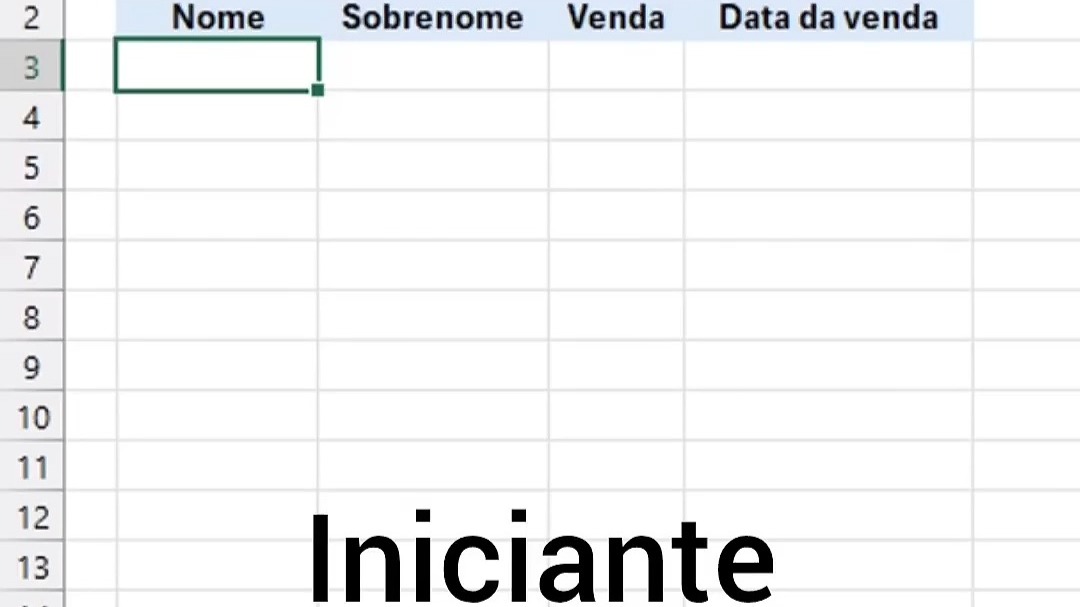Select row 3 by its row header
This screenshot has width=1080, height=607.
(x=32, y=65)
